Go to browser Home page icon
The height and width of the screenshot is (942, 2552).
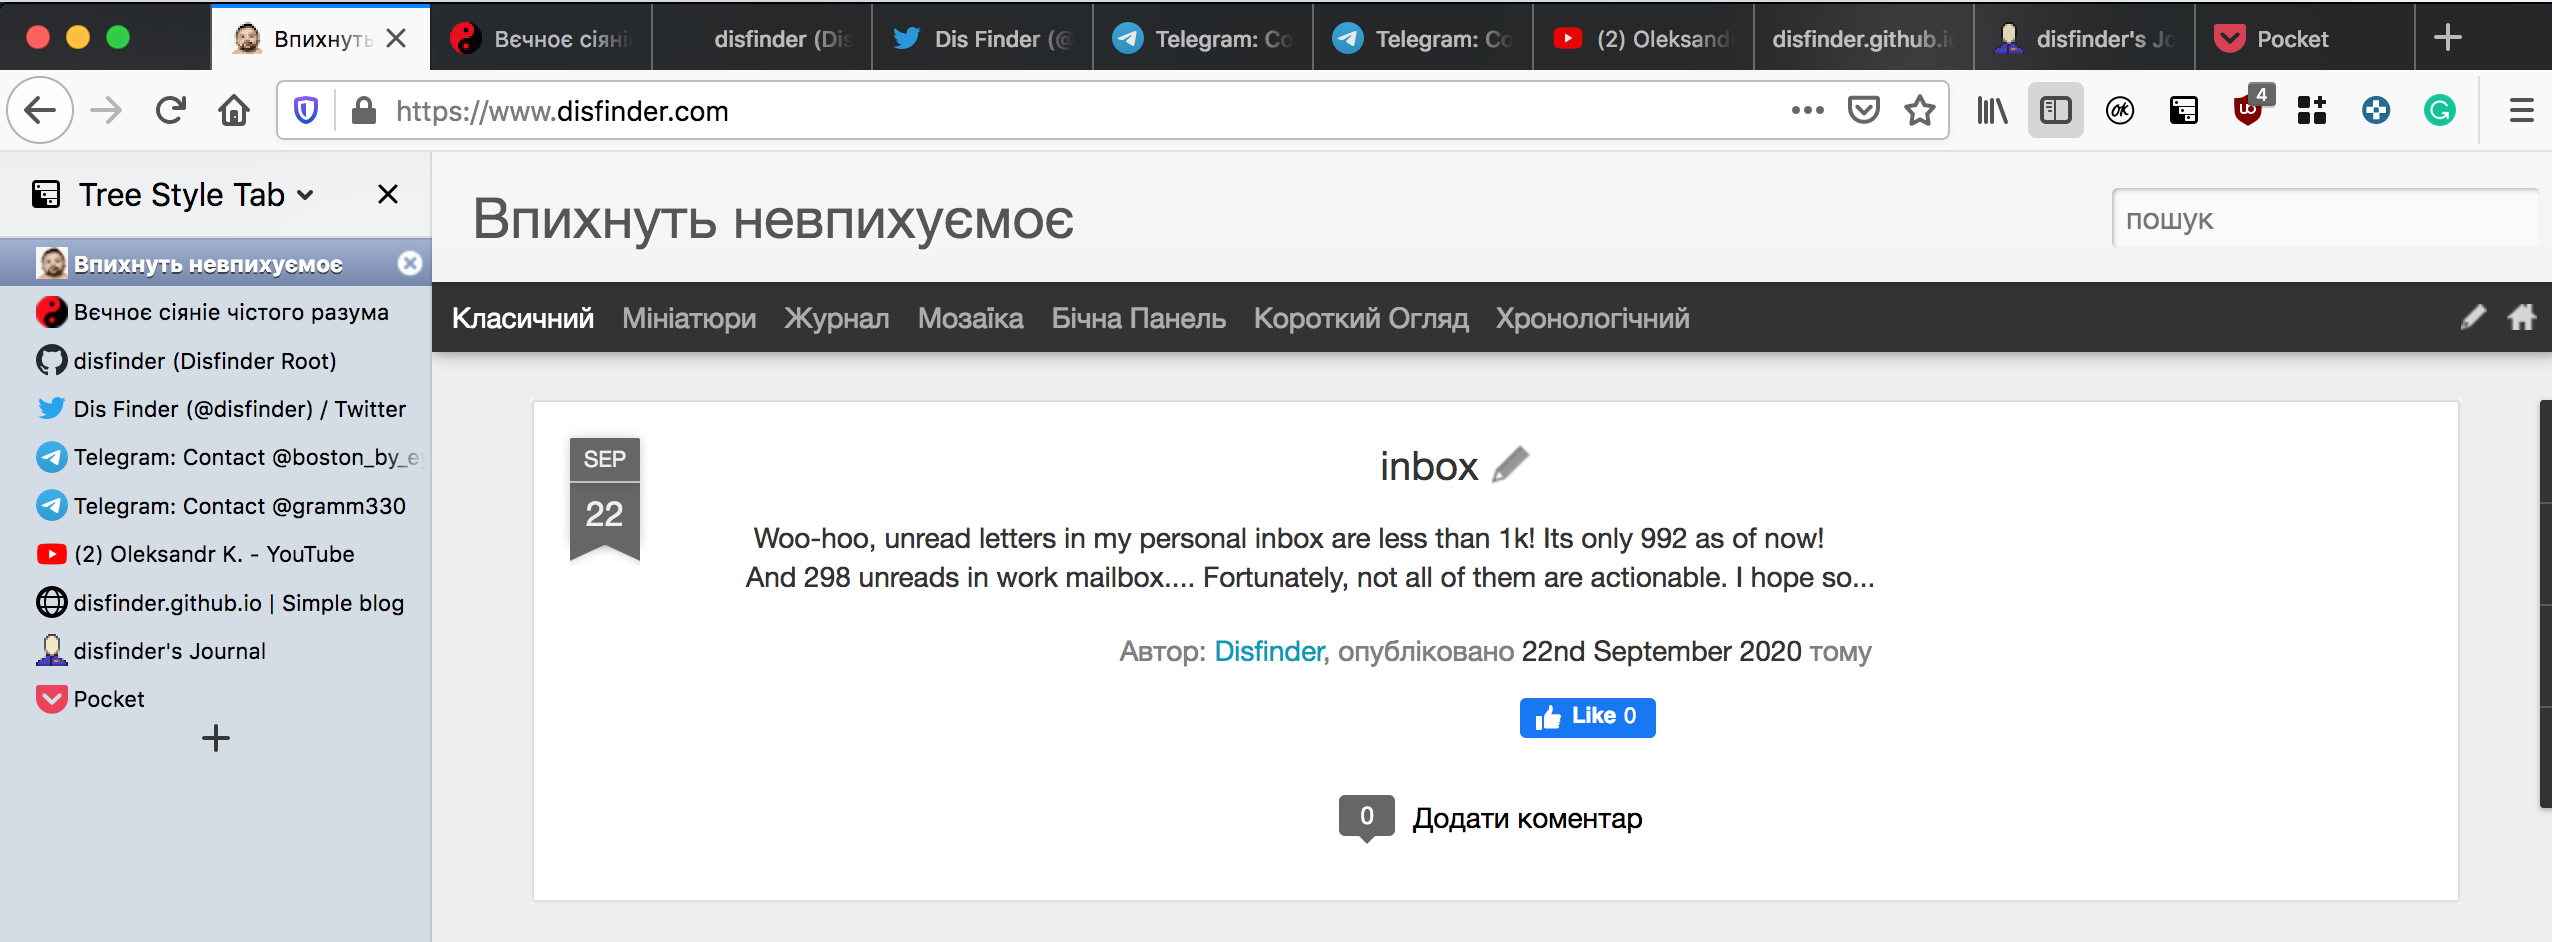pyautogui.click(x=234, y=110)
